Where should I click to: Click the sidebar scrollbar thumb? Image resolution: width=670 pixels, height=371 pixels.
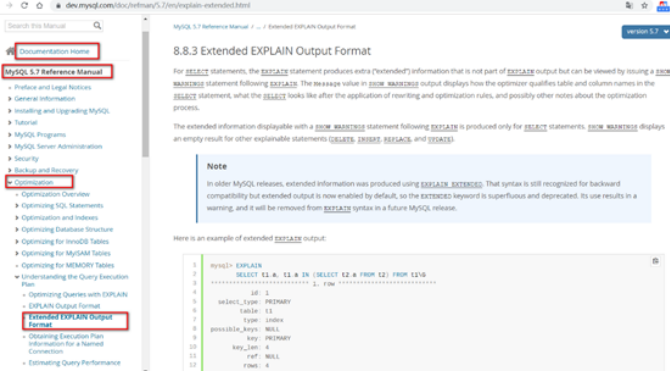point(146,94)
